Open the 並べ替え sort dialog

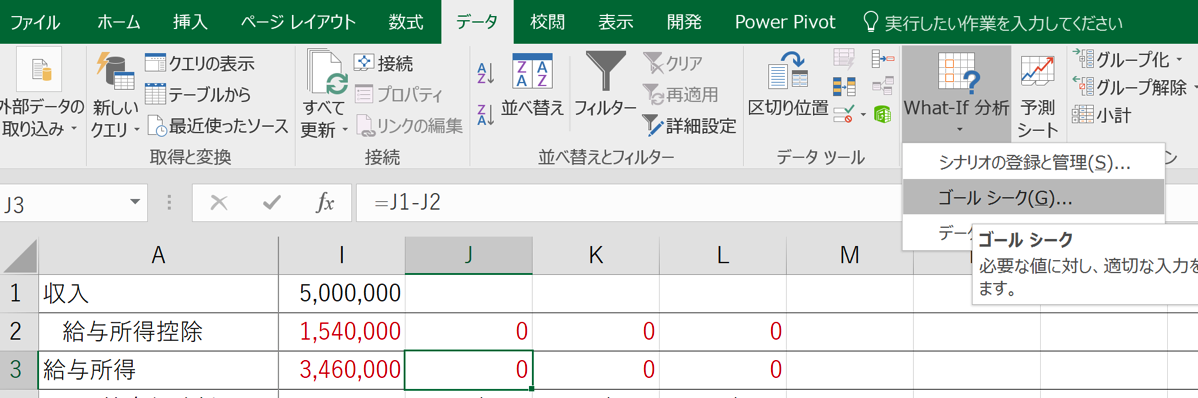click(533, 86)
